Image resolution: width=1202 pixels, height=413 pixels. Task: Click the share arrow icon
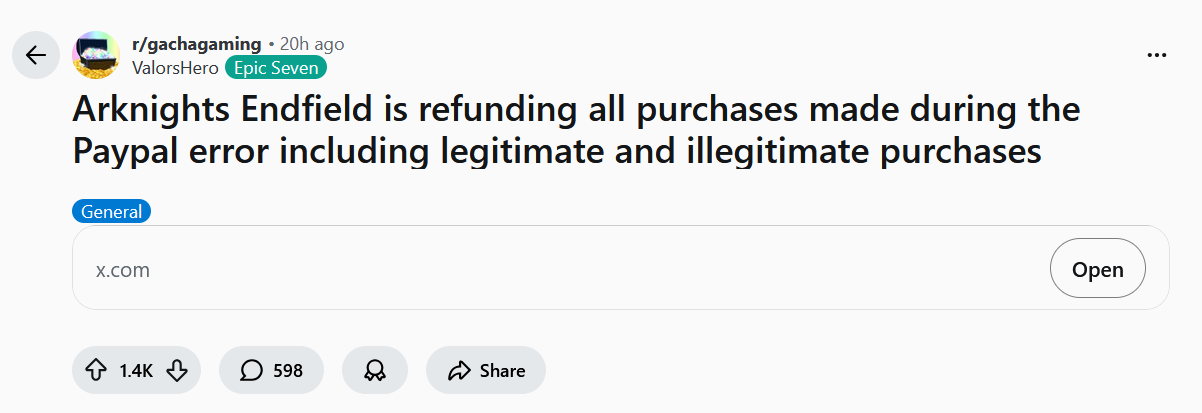tap(459, 370)
